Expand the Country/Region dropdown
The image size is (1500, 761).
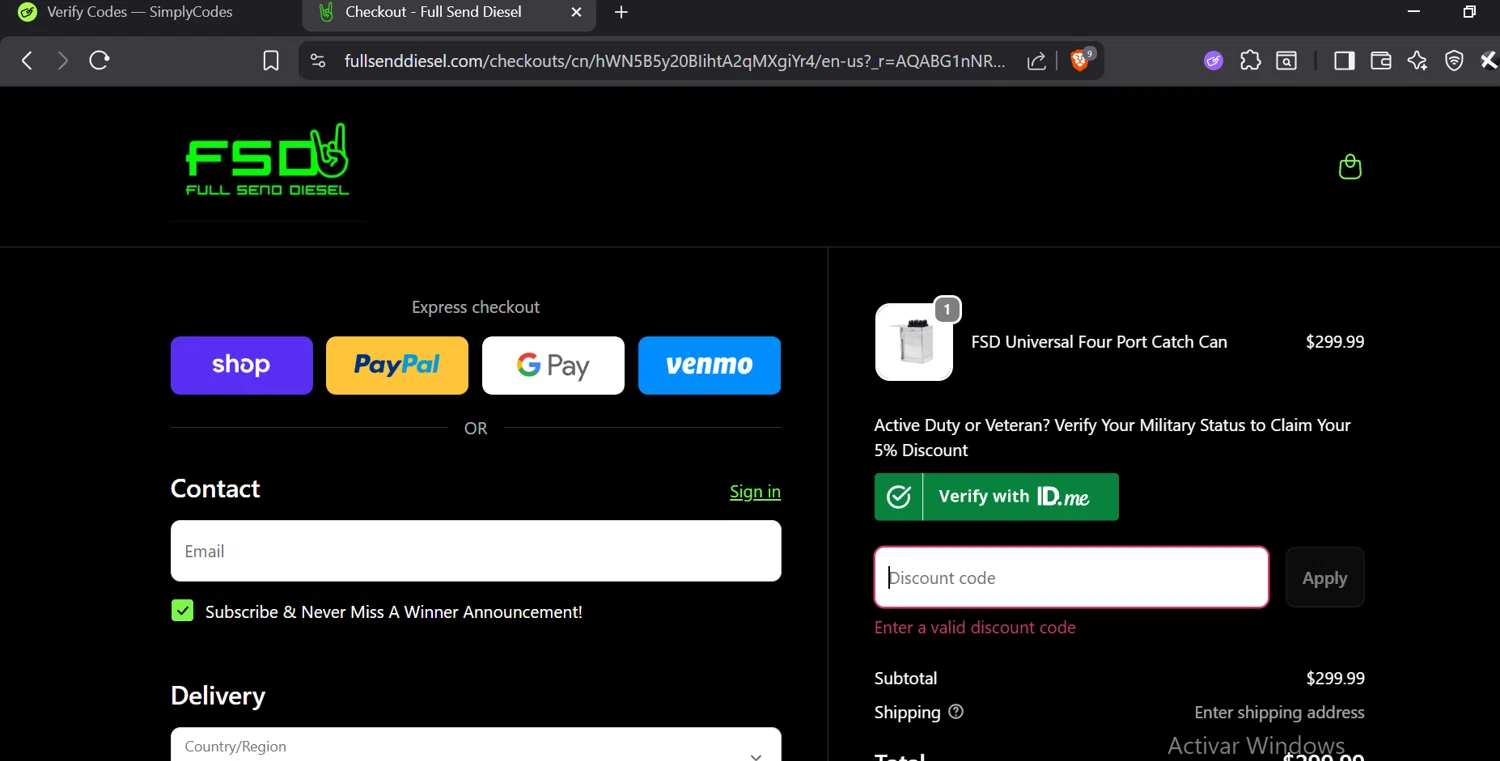click(x=476, y=745)
